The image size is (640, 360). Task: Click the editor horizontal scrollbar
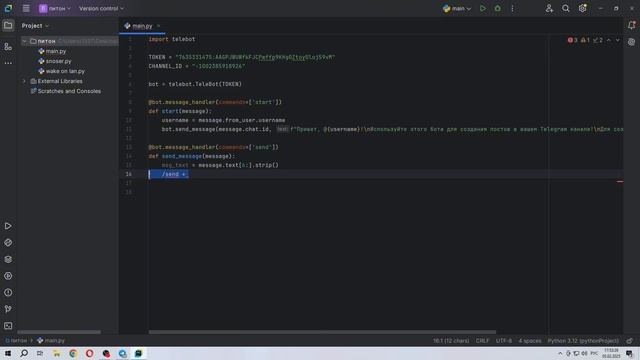322,332
